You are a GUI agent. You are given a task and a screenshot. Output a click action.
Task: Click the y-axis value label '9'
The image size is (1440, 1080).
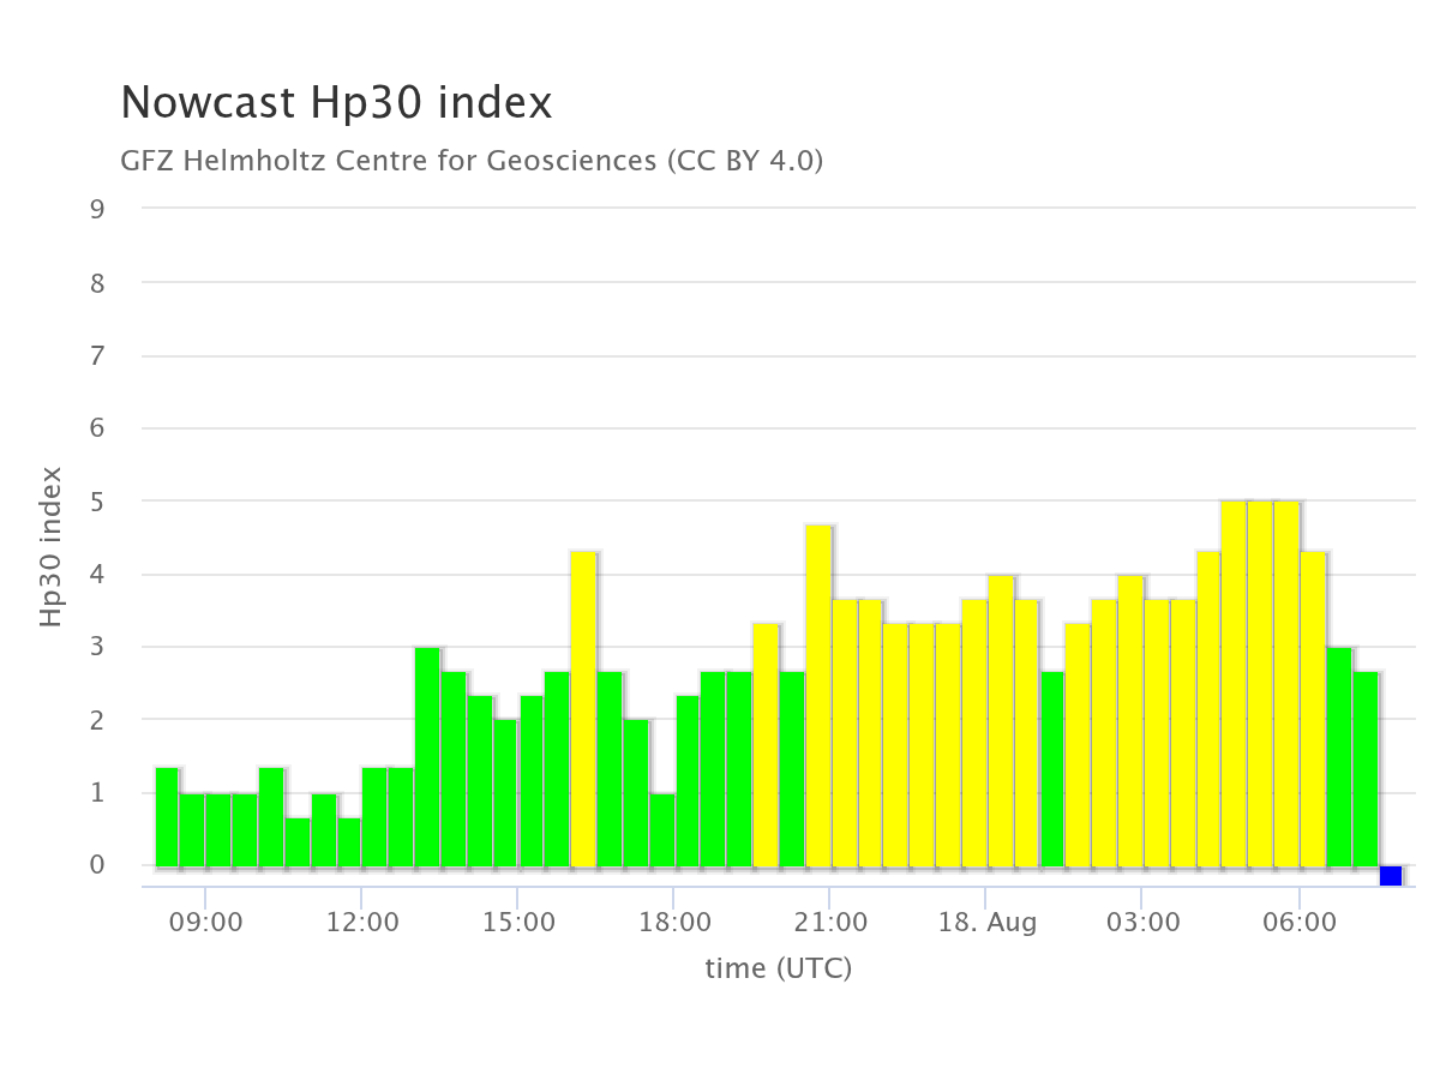[97, 209]
